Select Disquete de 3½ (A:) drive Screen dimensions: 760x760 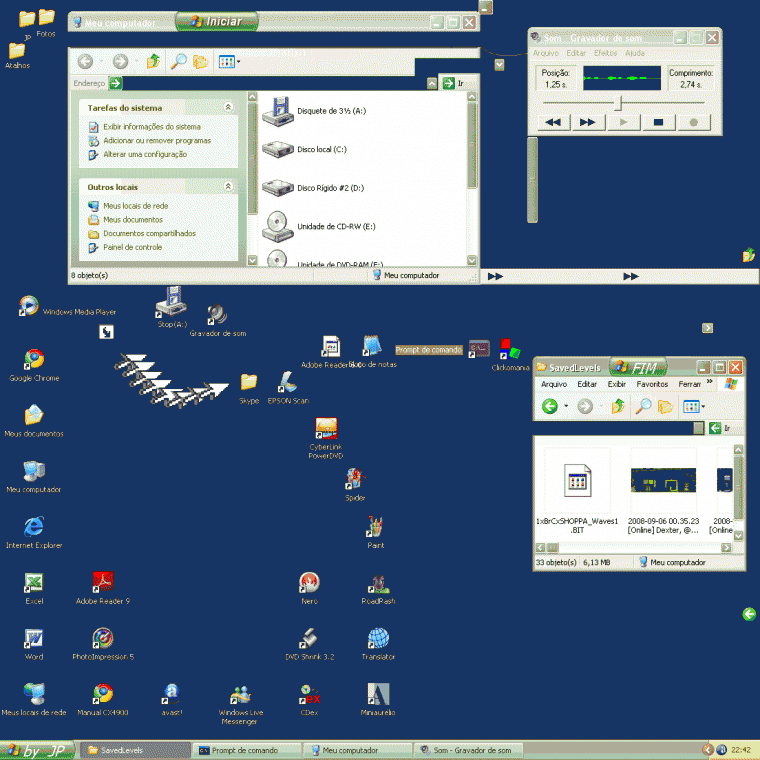[314, 111]
